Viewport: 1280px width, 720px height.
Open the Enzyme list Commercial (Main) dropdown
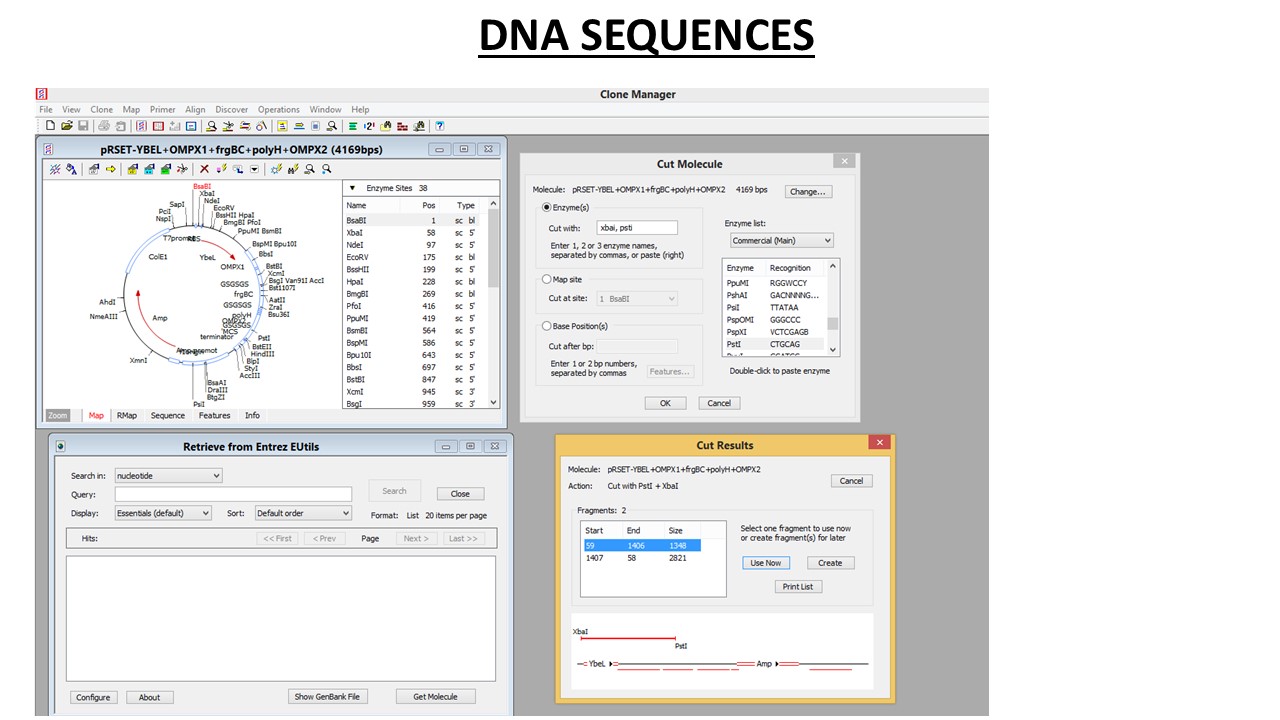[781, 241]
